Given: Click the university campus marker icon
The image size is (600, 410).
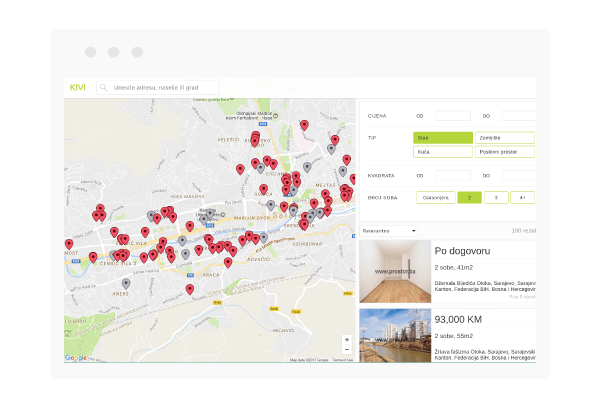Looking at the screenshot, I should (223, 214).
